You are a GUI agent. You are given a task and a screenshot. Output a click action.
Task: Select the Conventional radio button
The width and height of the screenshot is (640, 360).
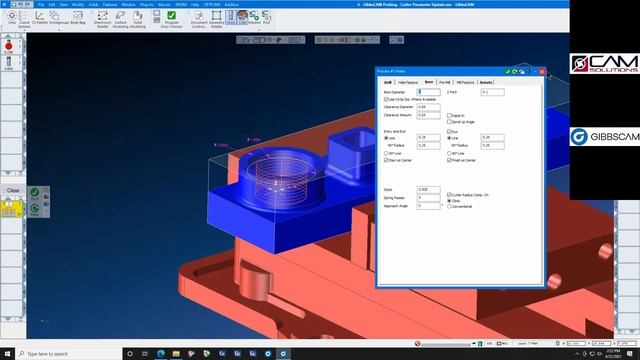pyautogui.click(x=449, y=207)
